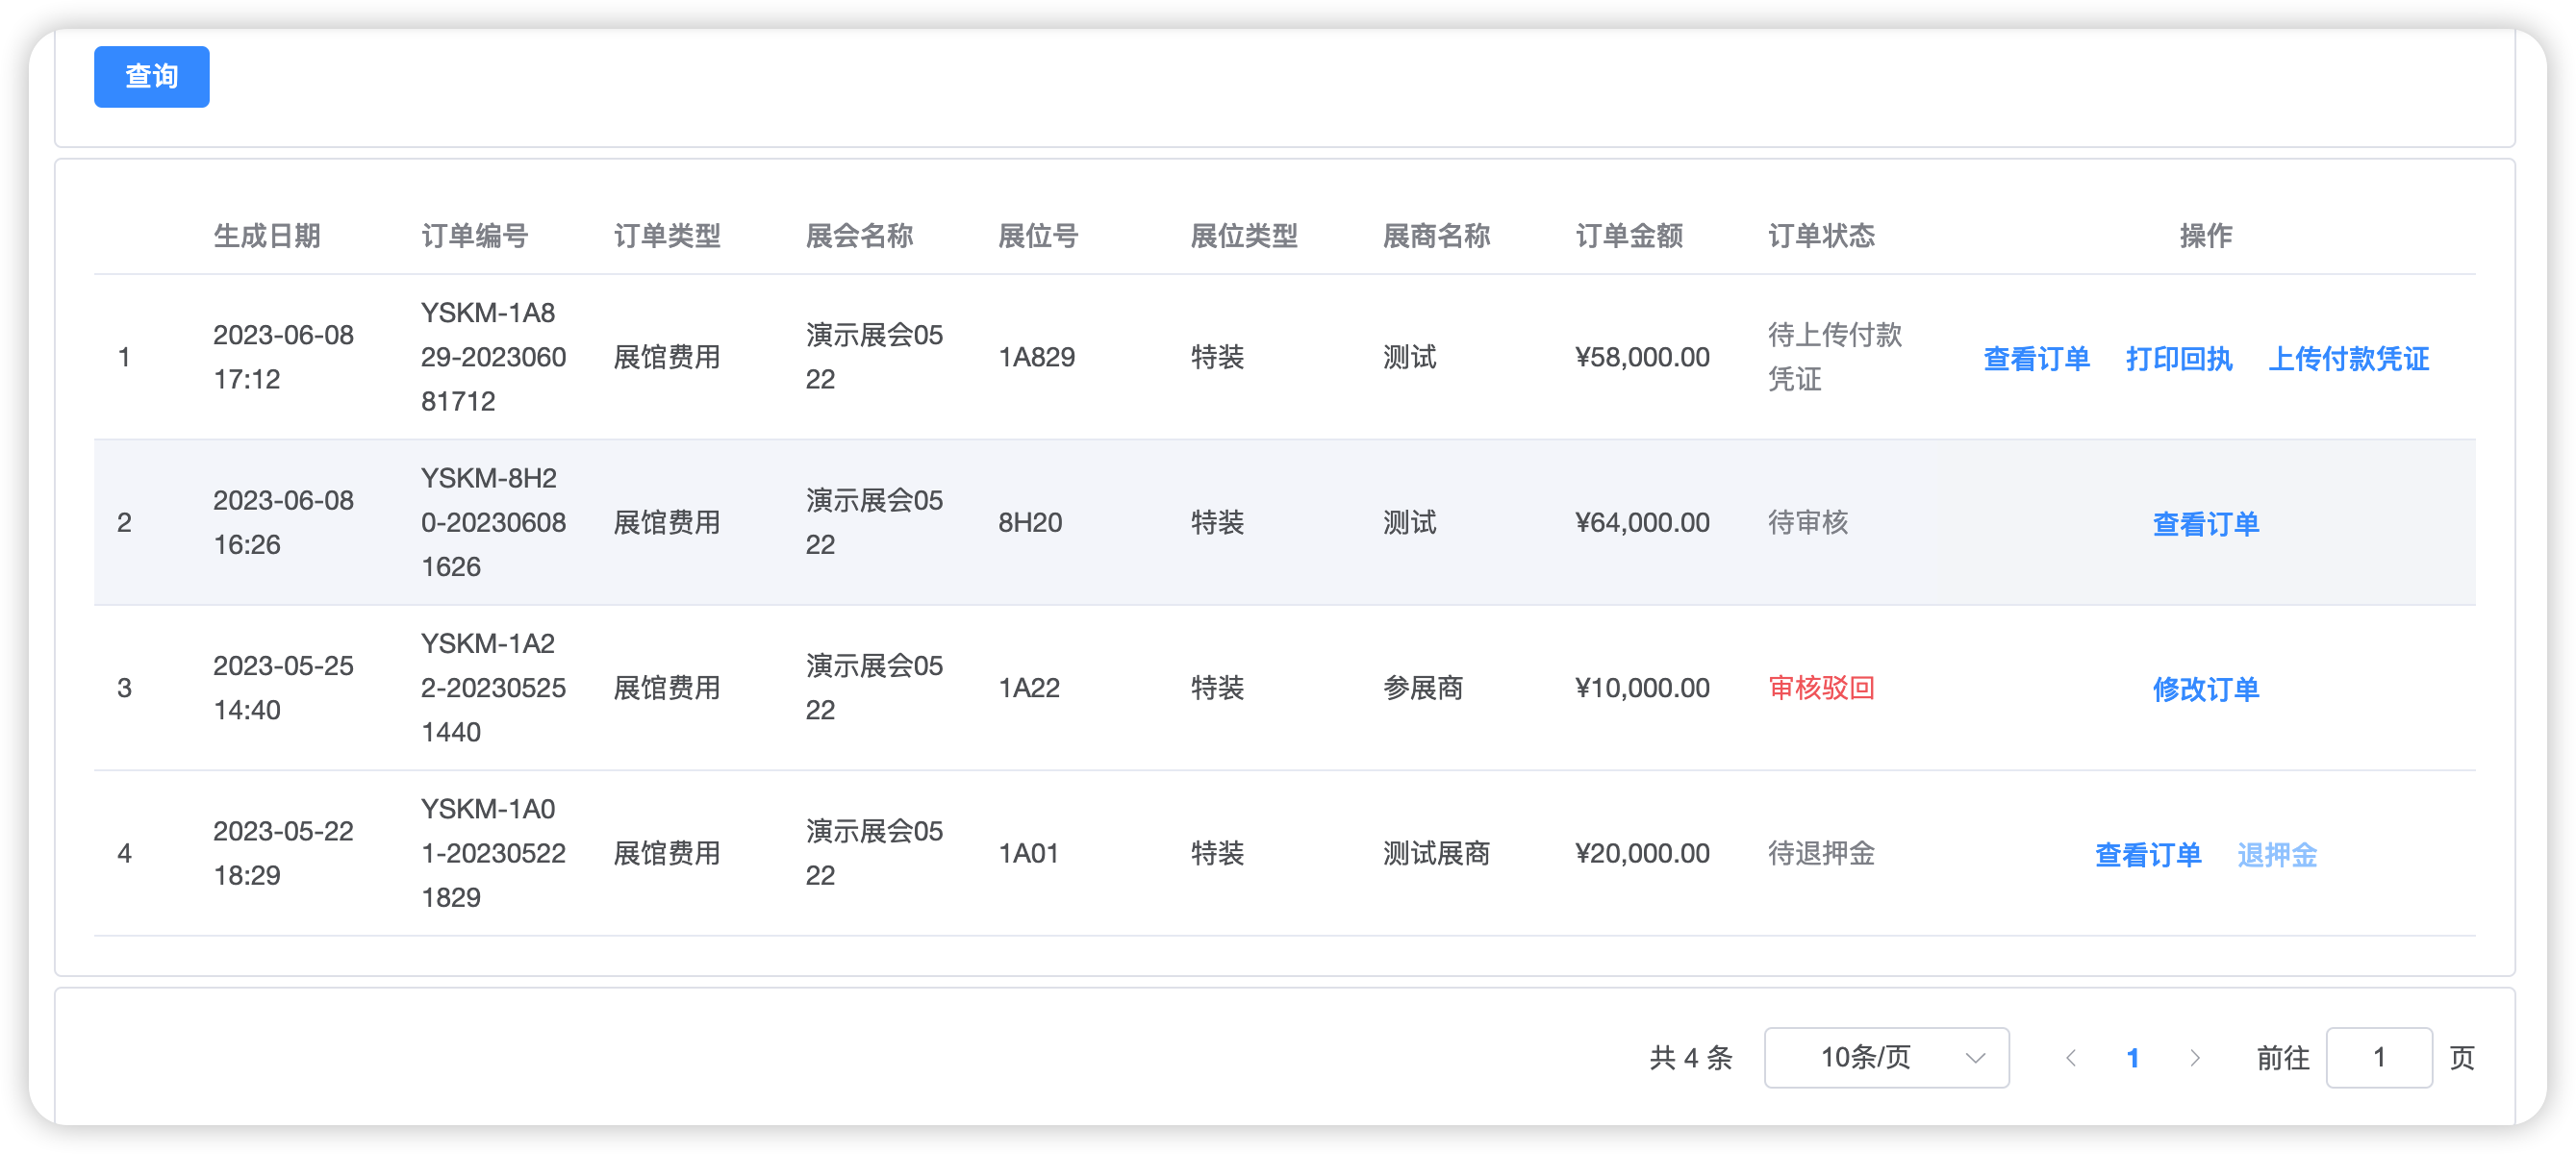Viewport: 2576px width, 1154px height.
Task: Click exhibitor name 参展商 cell
Action: [1423, 687]
